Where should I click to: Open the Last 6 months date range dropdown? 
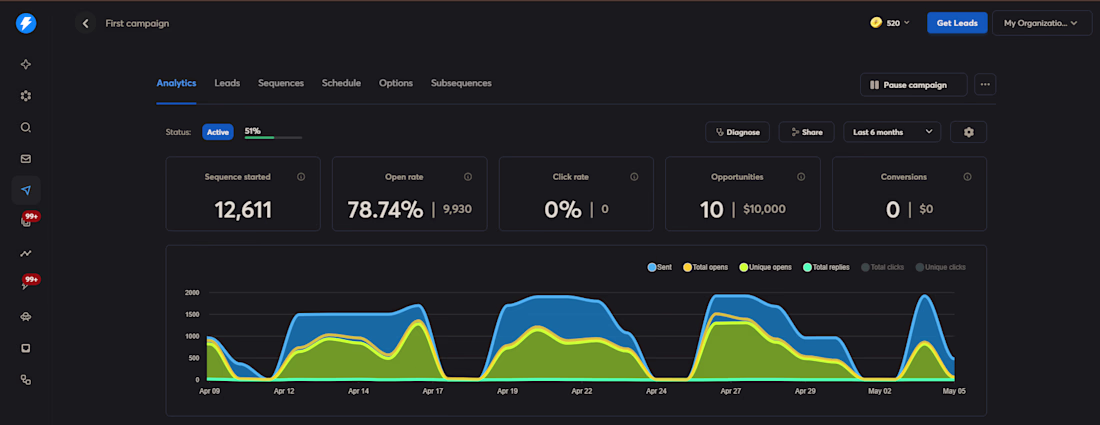pos(892,132)
